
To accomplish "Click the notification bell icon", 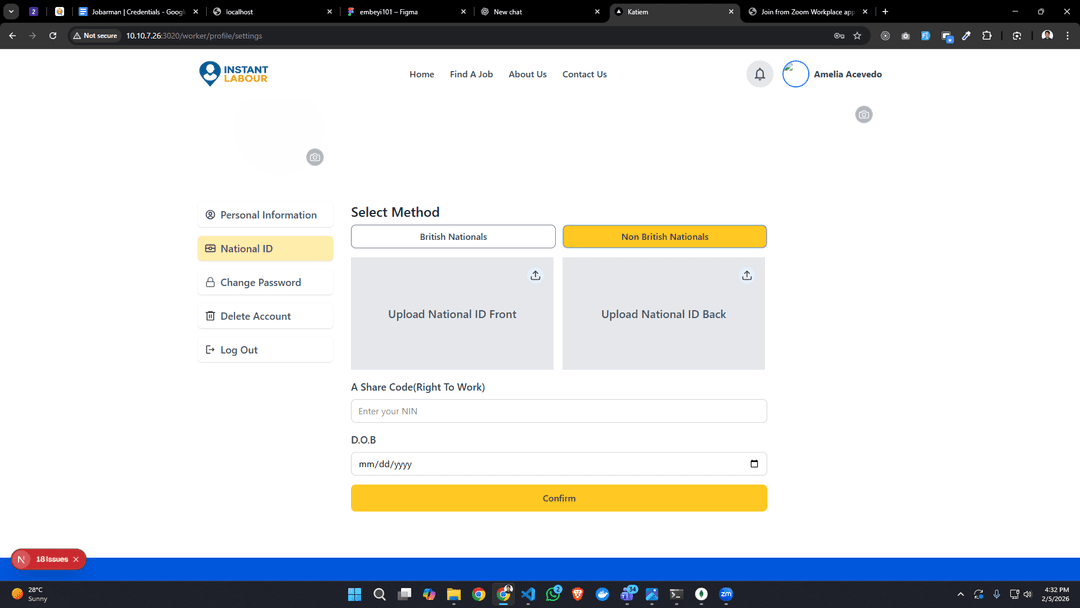I will [759, 74].
